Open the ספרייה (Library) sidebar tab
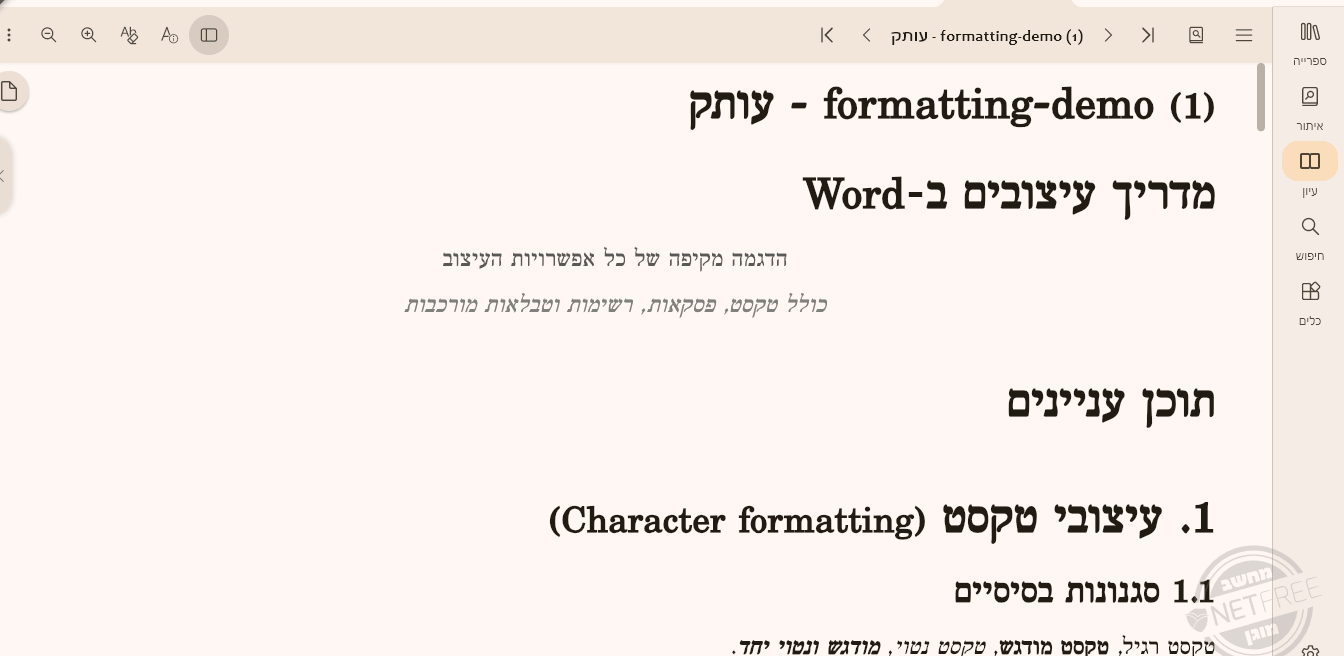The height and width of the screenshot is (656, 1344). 1310,45
